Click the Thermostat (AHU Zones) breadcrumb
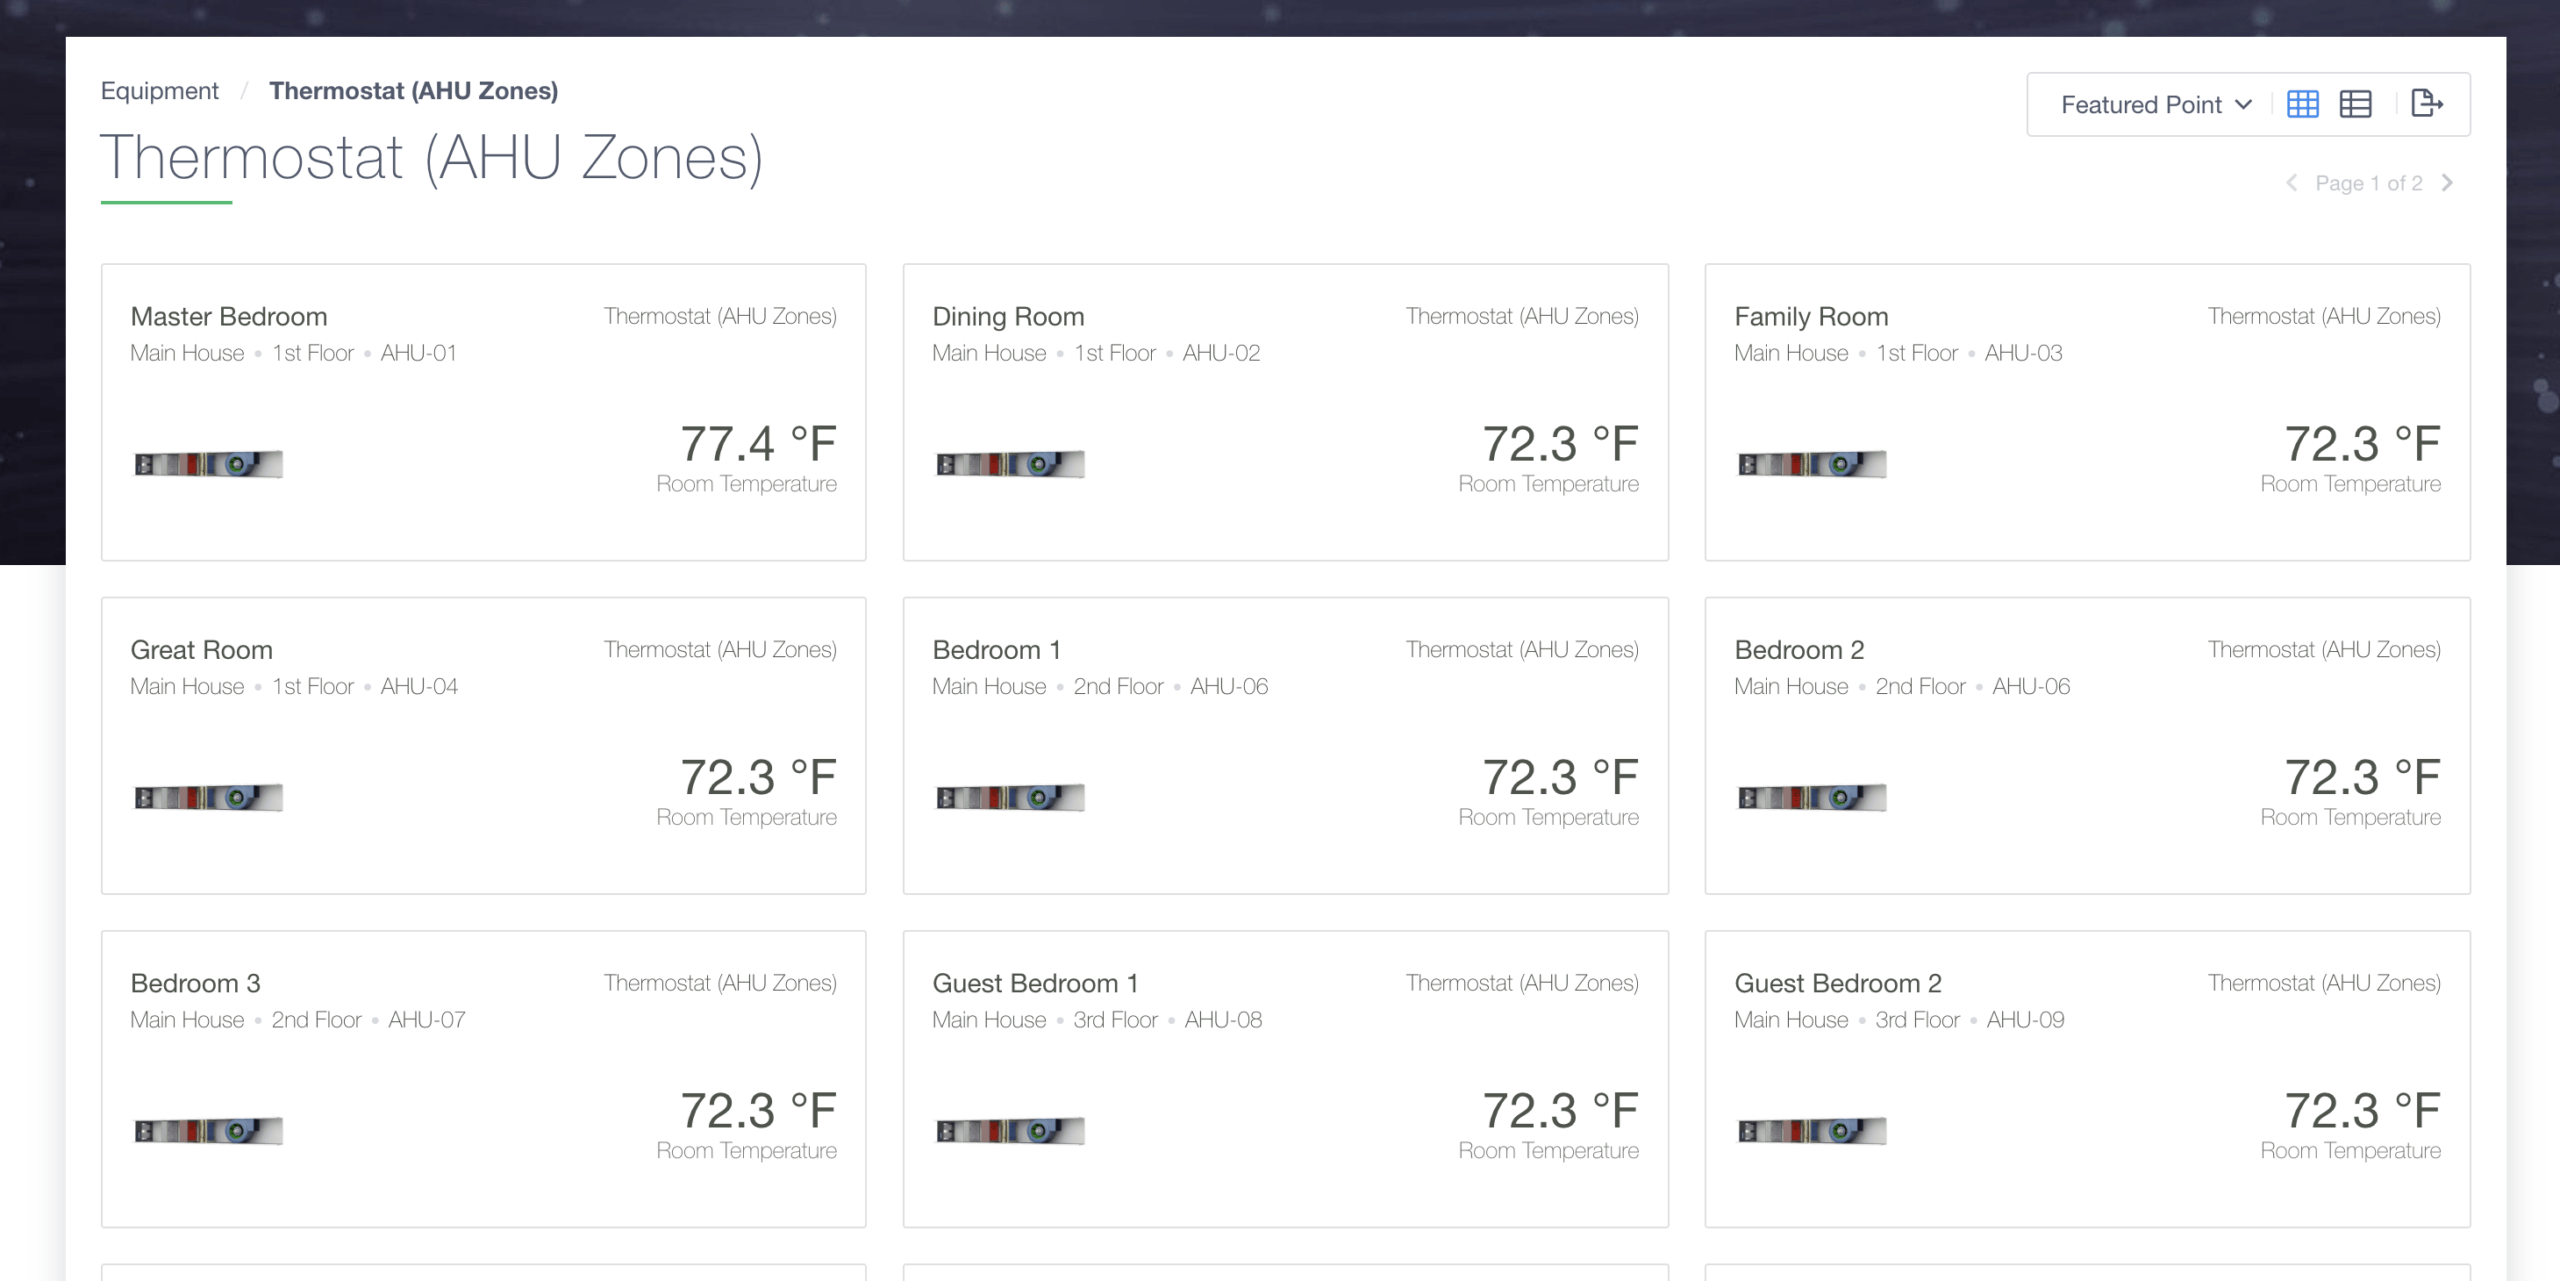This screenshot has height=1281, width=2560. (x=413, y=91)
